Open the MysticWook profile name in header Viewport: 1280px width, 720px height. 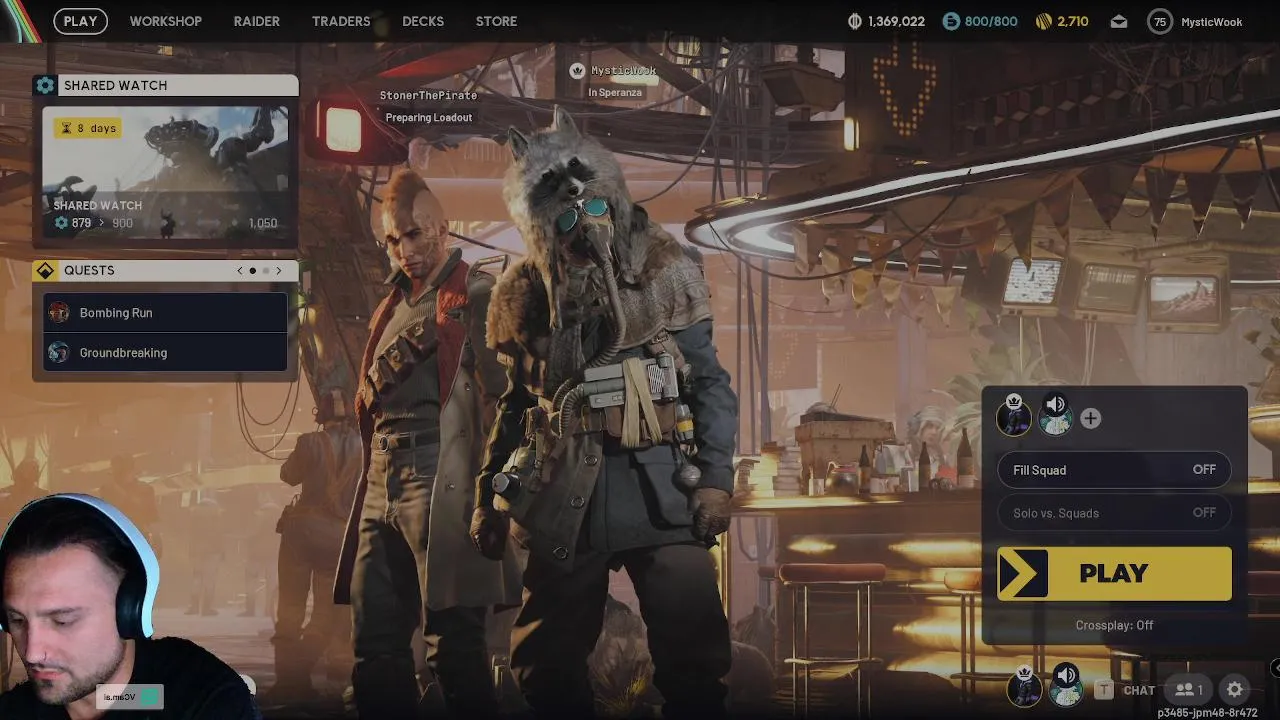(x=1211, y=22)
